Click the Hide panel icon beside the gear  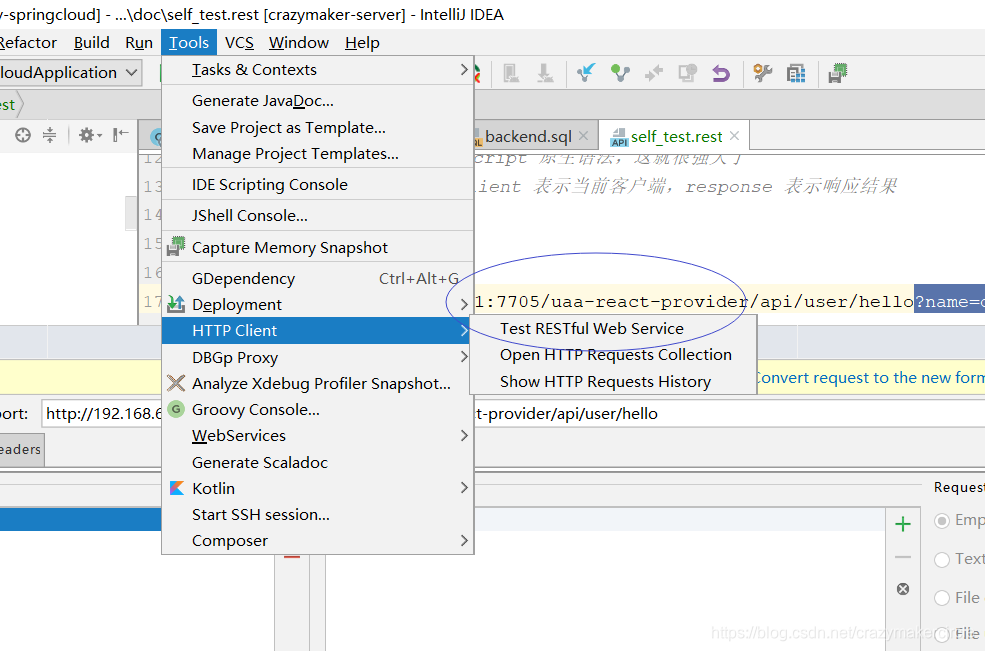121,134
